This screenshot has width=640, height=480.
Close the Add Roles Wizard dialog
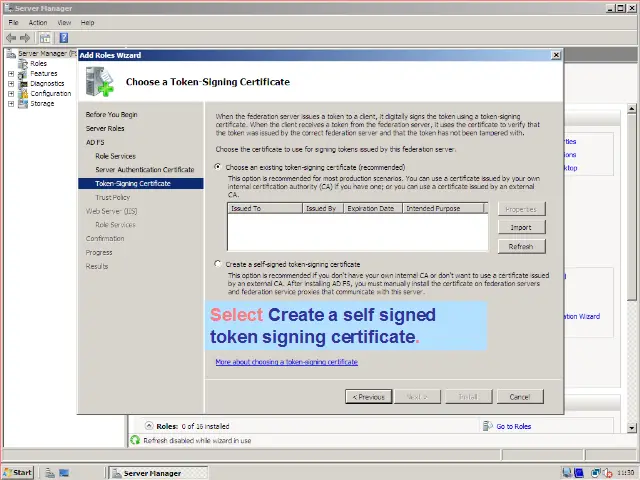556,55
